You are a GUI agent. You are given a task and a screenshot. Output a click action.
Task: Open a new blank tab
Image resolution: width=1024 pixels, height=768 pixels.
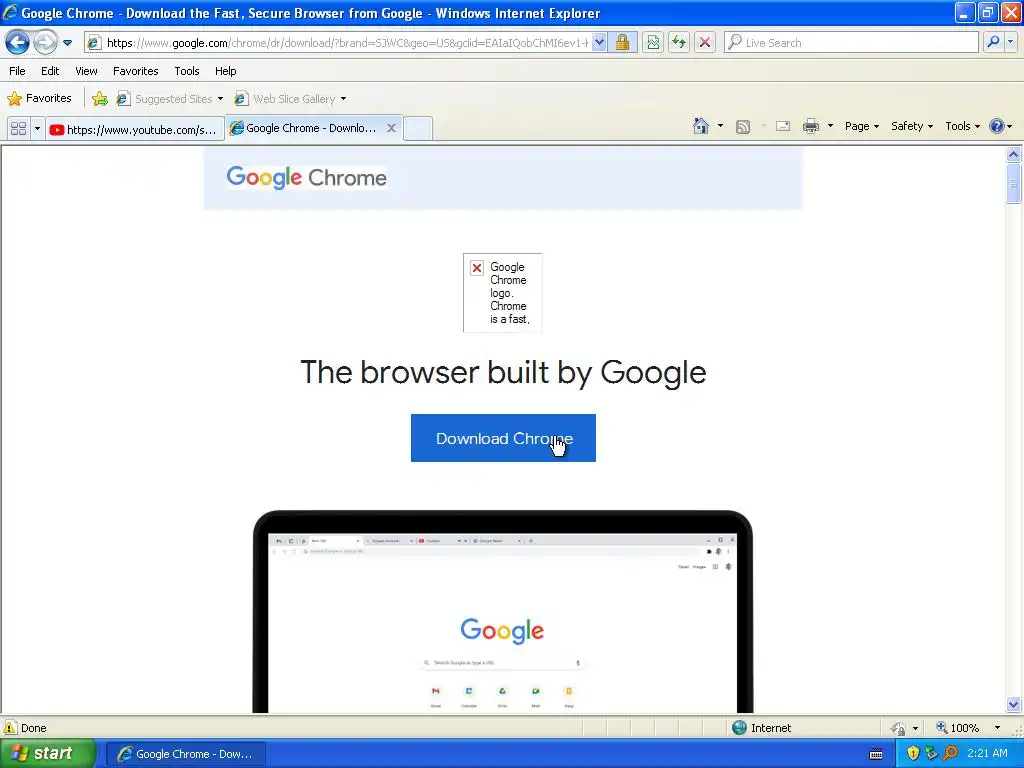418,129
